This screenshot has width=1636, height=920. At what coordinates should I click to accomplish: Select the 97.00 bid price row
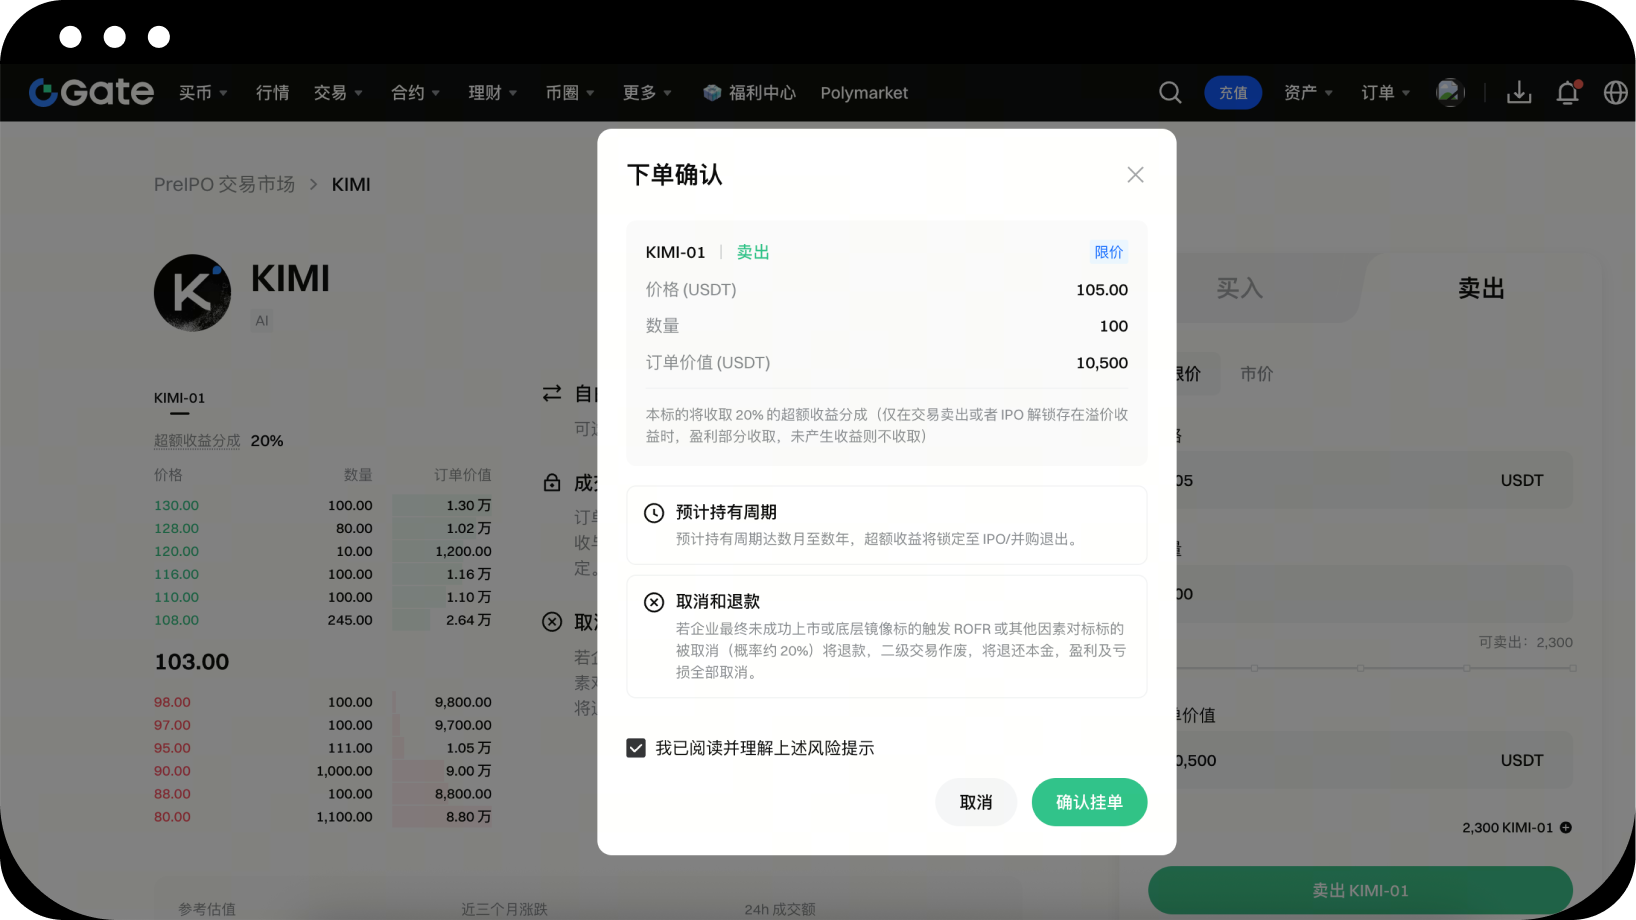(x=322, y=726)
